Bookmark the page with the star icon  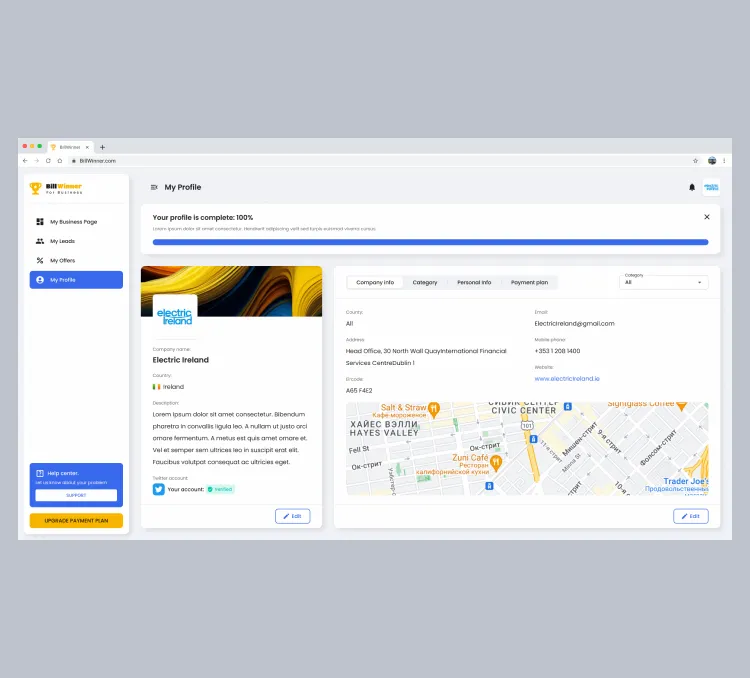point(695,160)
